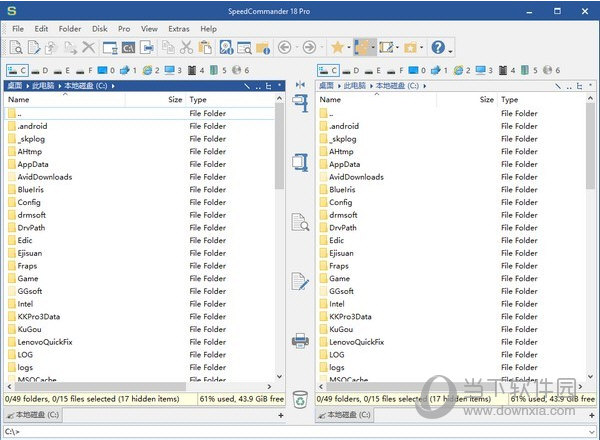Click the copy files icon in middle strip
Viewport: 600px width, 440px height.
(x=300, y=103)
